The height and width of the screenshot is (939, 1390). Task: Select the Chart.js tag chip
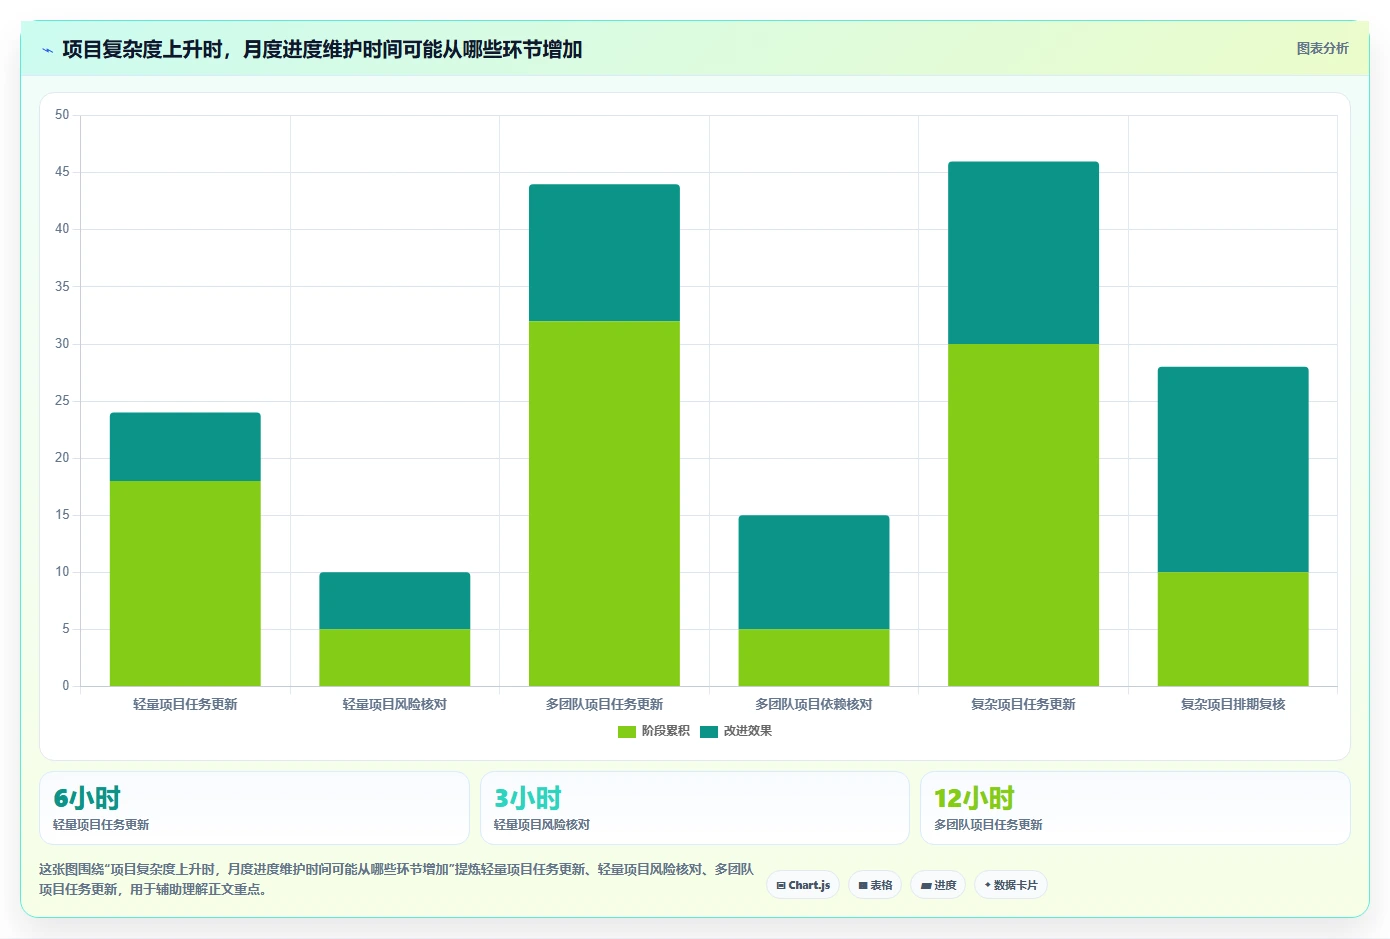pos(803,885)
